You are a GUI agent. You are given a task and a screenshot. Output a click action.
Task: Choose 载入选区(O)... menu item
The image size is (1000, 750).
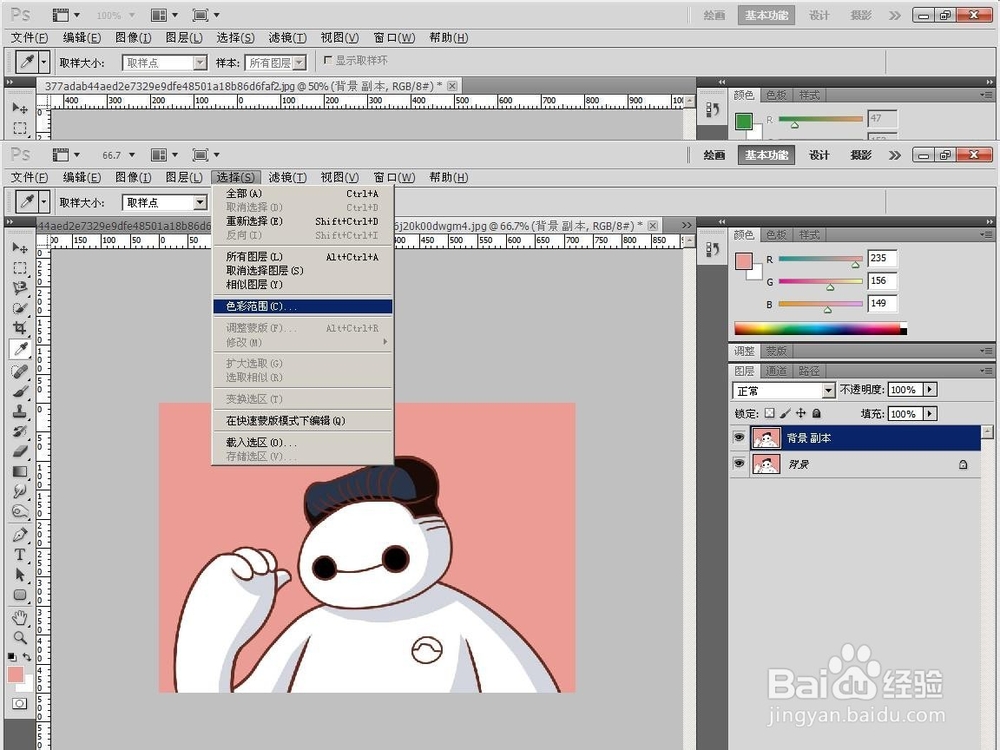click(302, 442)
